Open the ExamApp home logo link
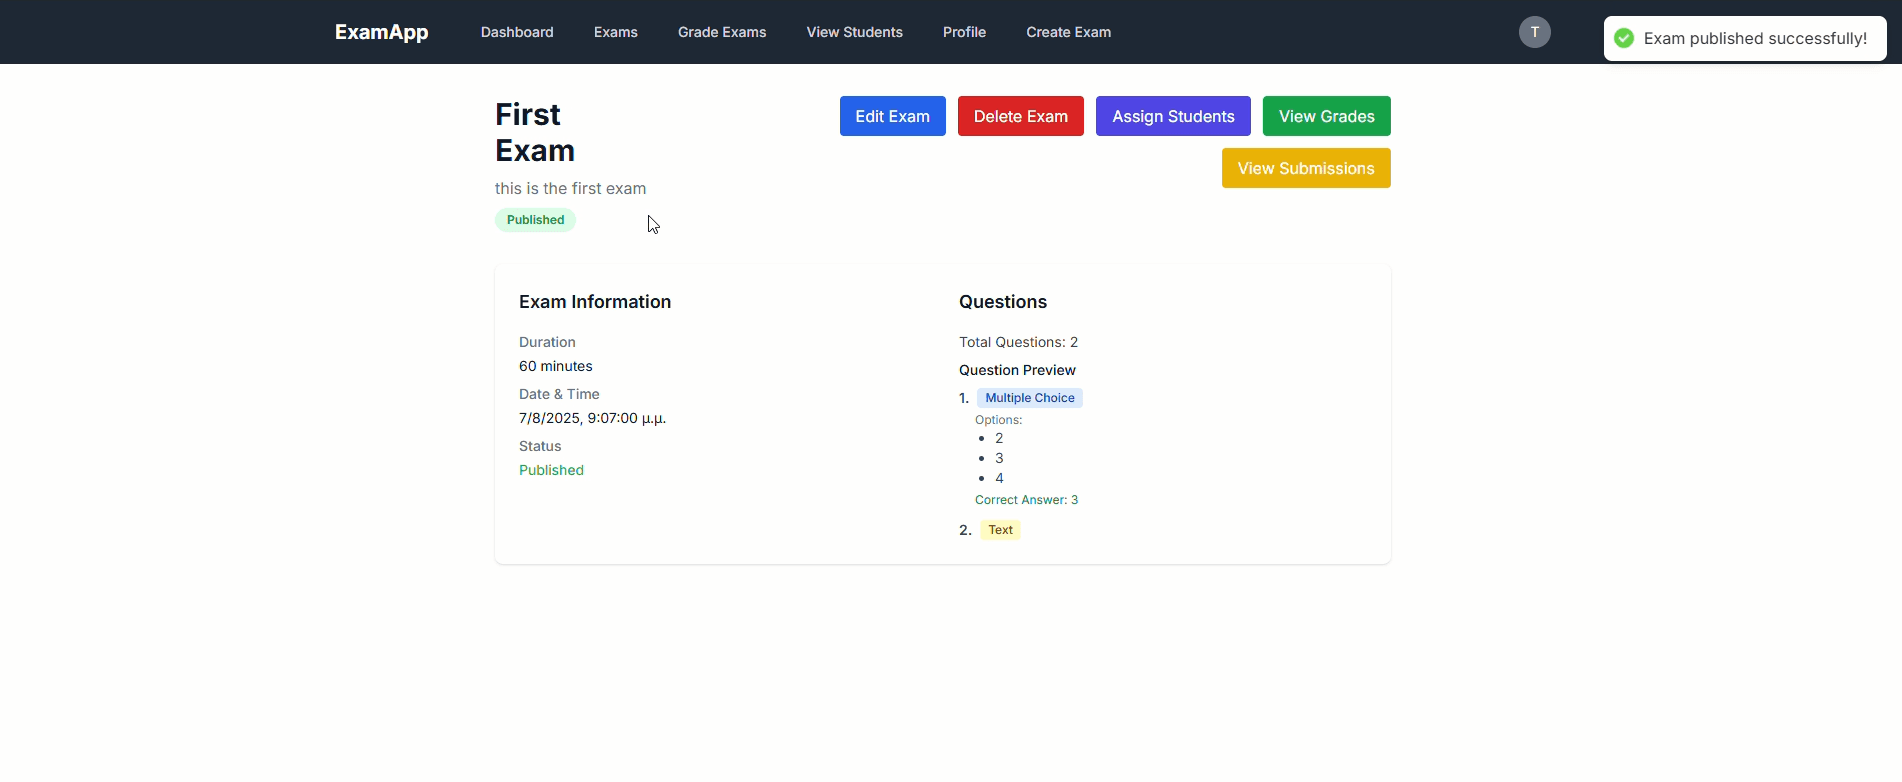The width and height of the screenshot is (1902, 782). (382, 32)
